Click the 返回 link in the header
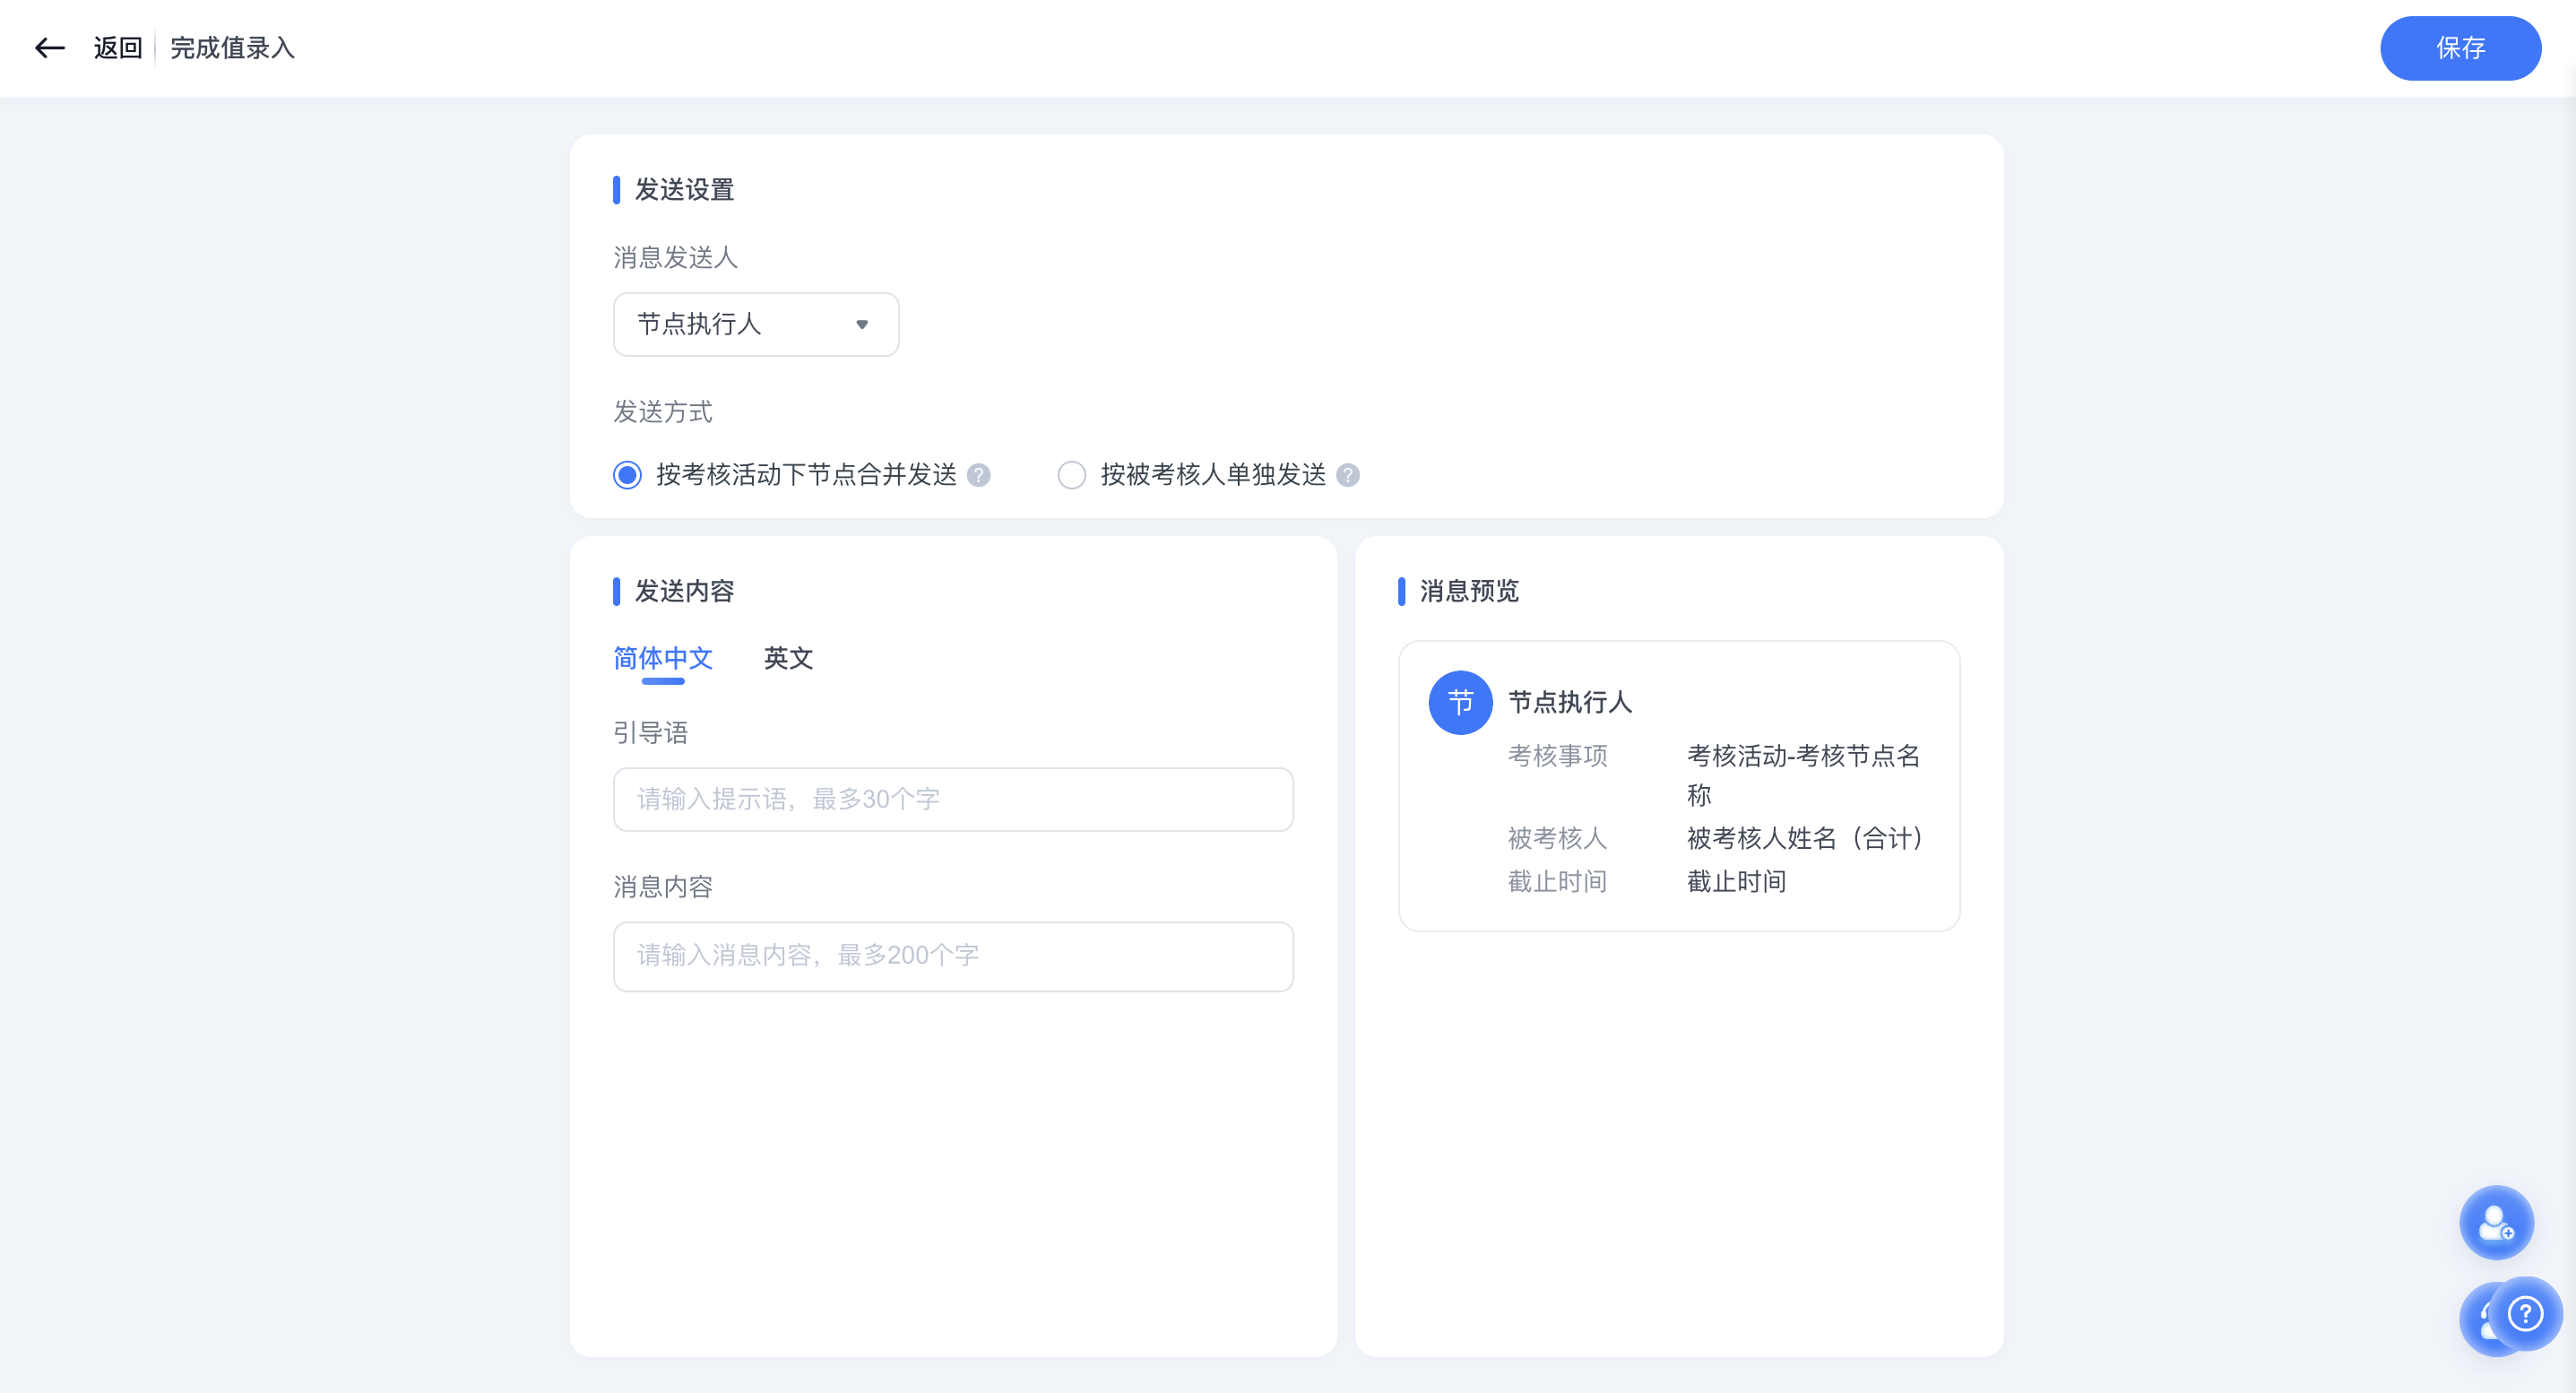Screen dimensions: 2576x1393 pyautogui.click(x=117, y=48)
